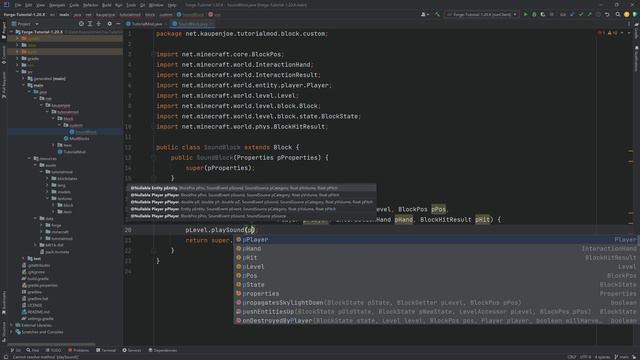Open the Services tool window
640x360 pixels.
132,350
